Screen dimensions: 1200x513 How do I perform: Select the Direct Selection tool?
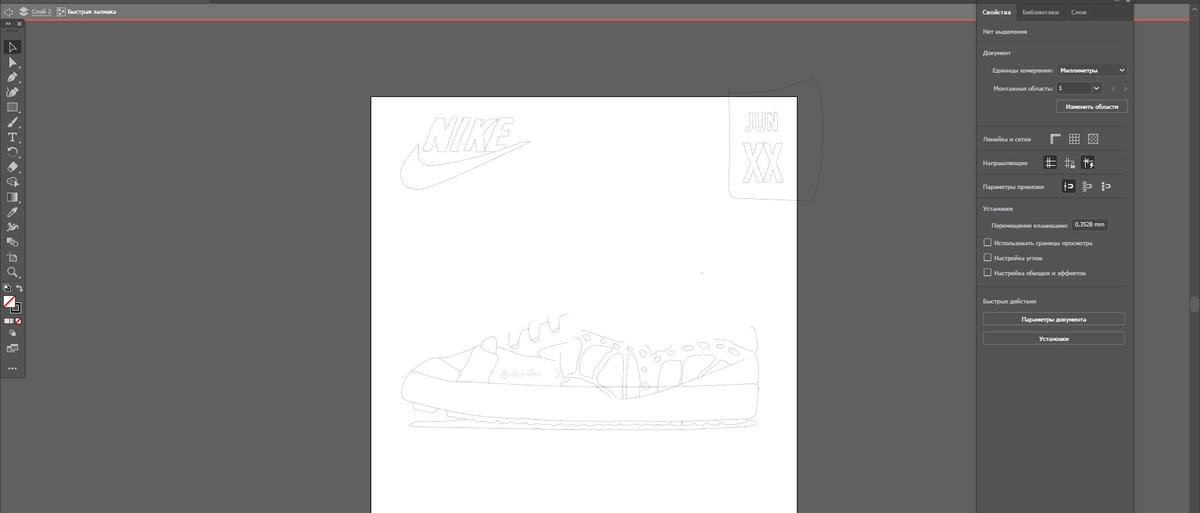coord(13,62)
